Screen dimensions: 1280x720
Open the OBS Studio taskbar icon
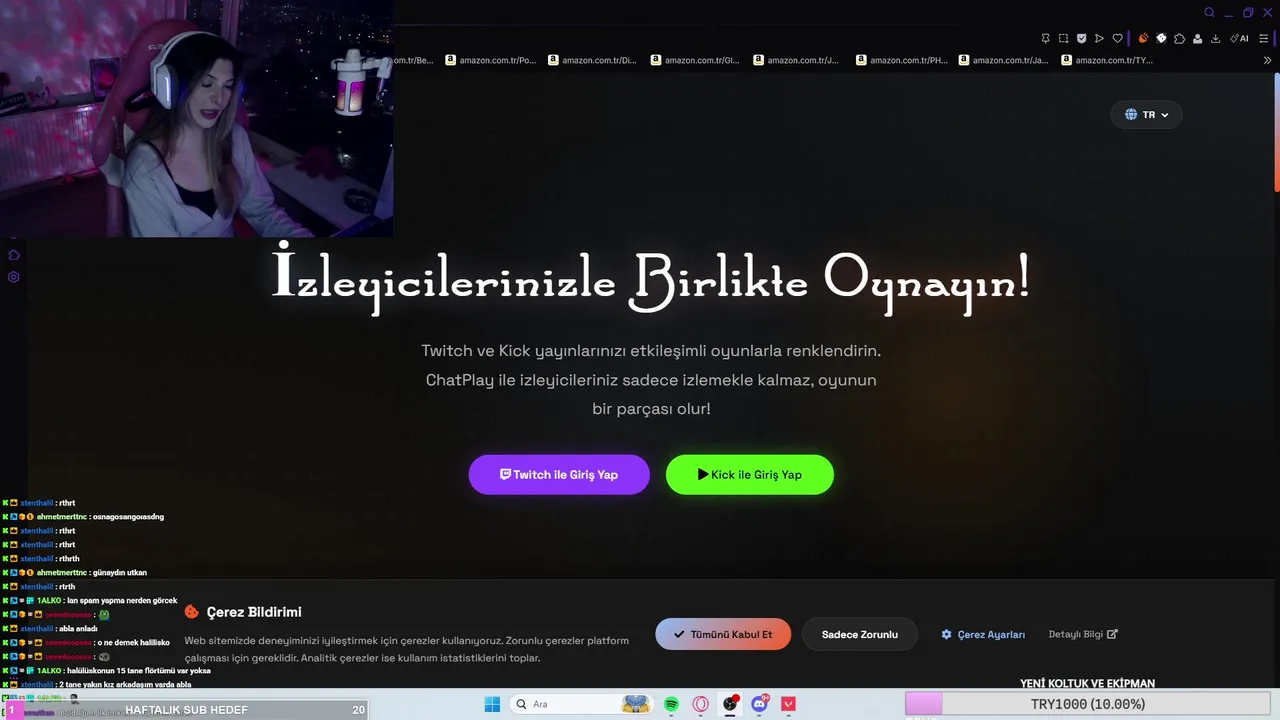point(730,704)
